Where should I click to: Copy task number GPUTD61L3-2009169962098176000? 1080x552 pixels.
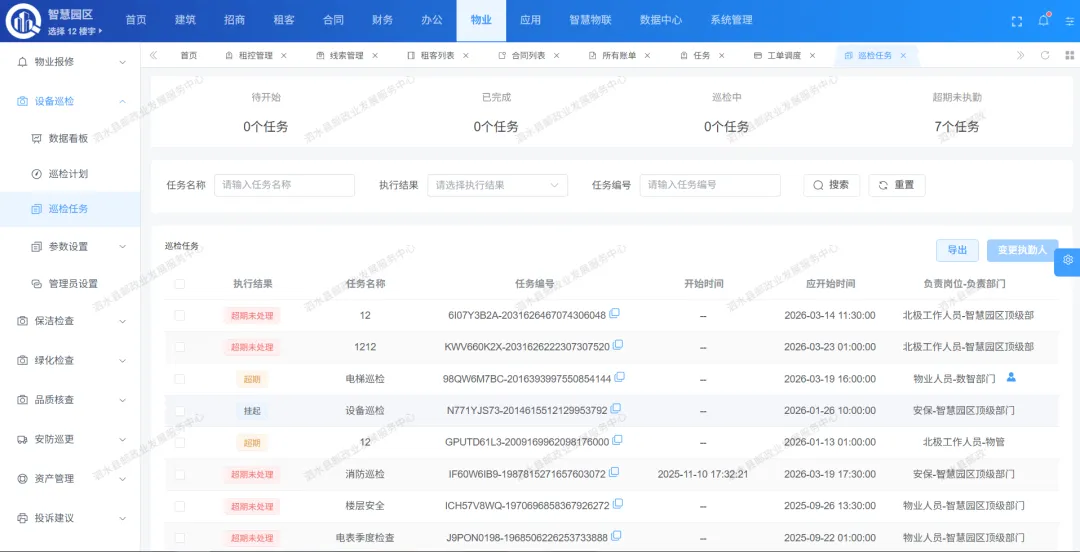click(x=617, y=440)
